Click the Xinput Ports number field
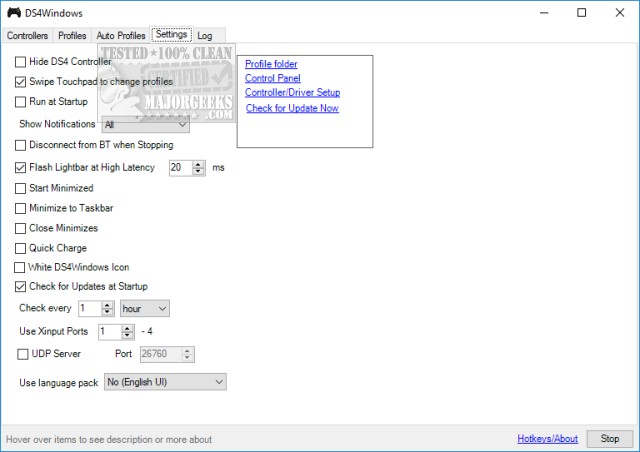The height and width of the screenshot is (452, 640). (110, 332)
